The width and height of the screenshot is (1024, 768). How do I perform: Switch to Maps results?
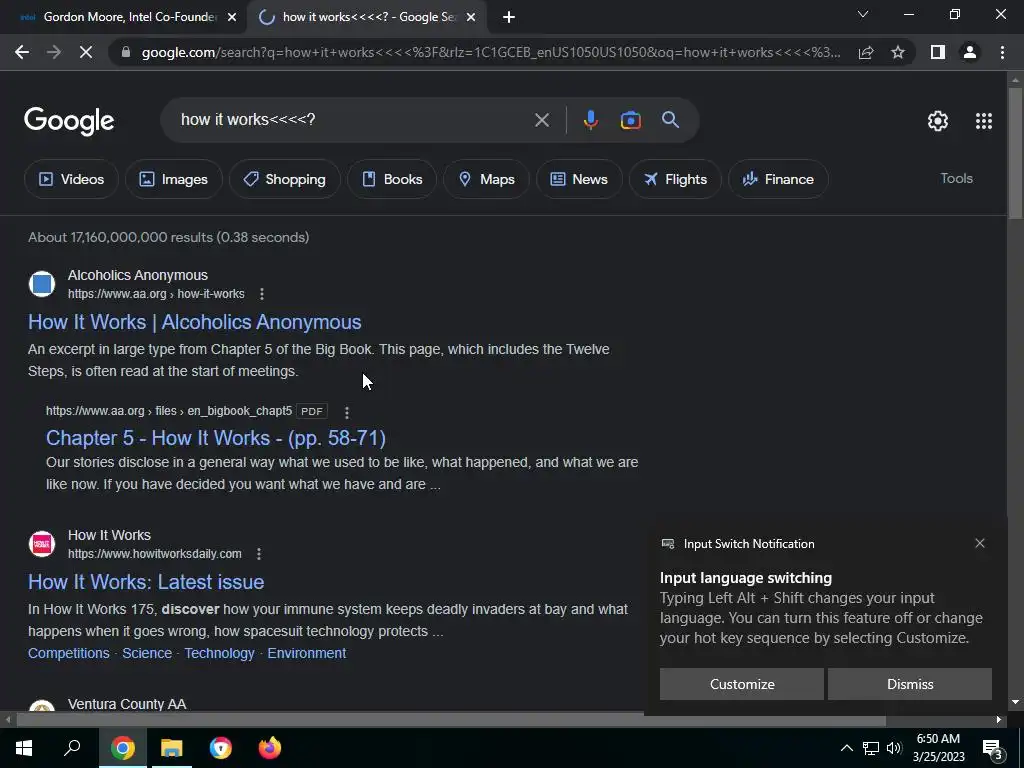(x=487, y=179)
